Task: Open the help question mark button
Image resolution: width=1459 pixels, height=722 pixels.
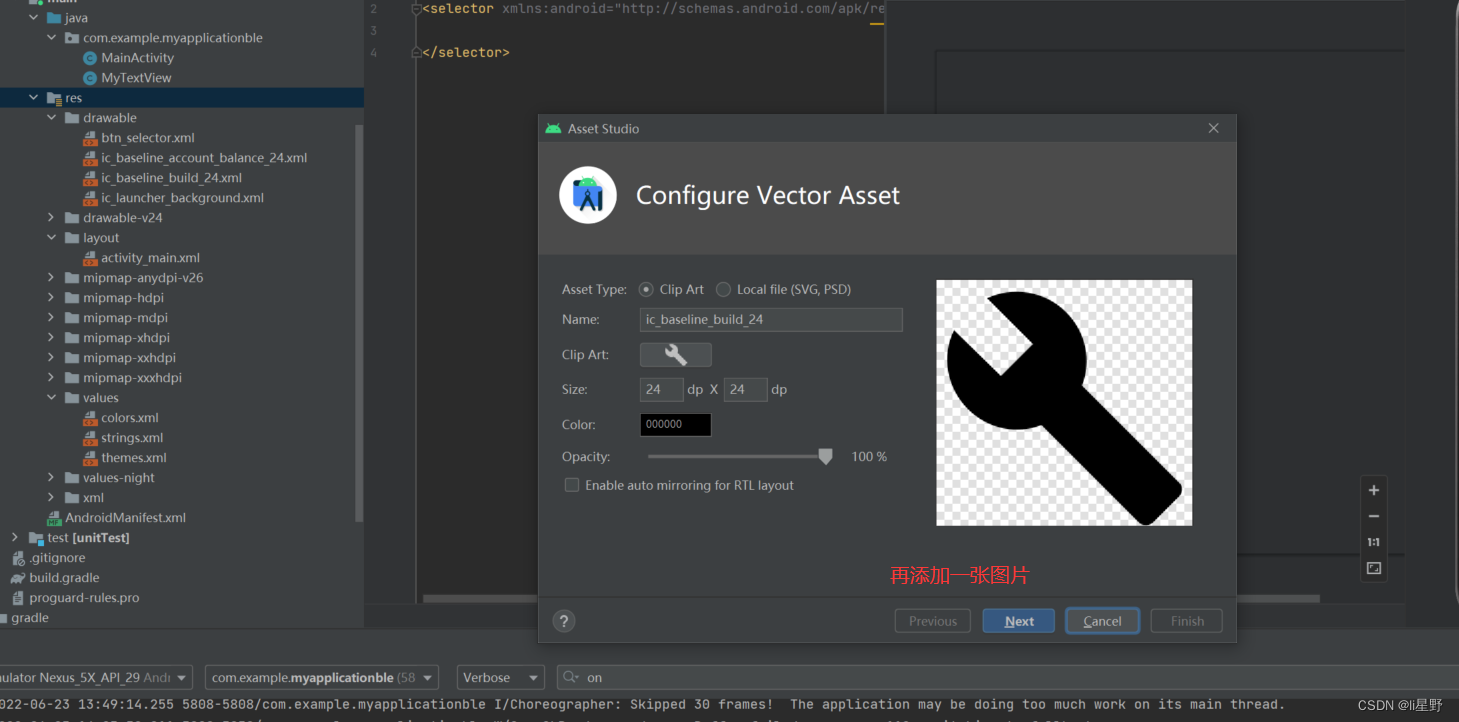Action: (564, 621)
